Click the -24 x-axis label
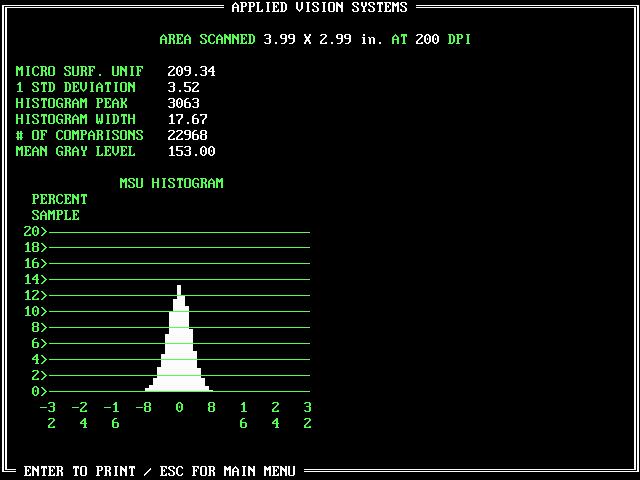The image size is (640, 480). [x=80, y=415]
